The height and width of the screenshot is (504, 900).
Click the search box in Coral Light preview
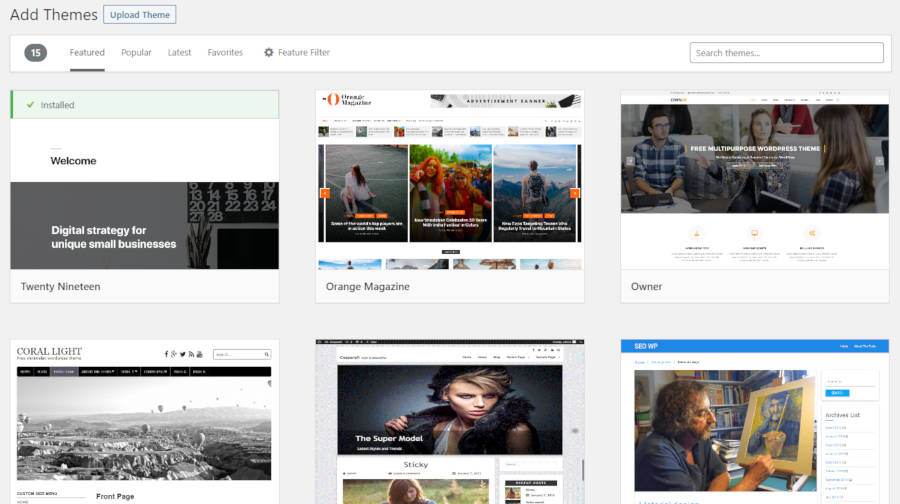coord(242,354)
